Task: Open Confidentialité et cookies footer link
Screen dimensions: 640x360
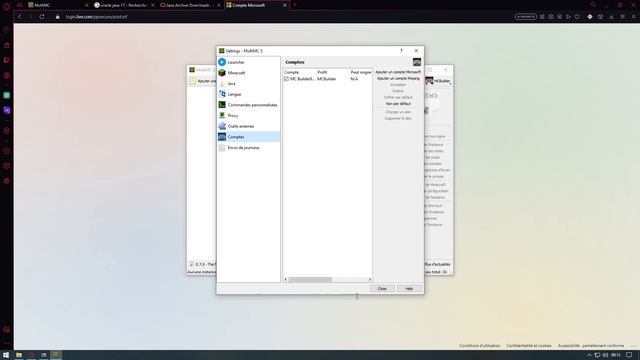Action: pos(529,346)
